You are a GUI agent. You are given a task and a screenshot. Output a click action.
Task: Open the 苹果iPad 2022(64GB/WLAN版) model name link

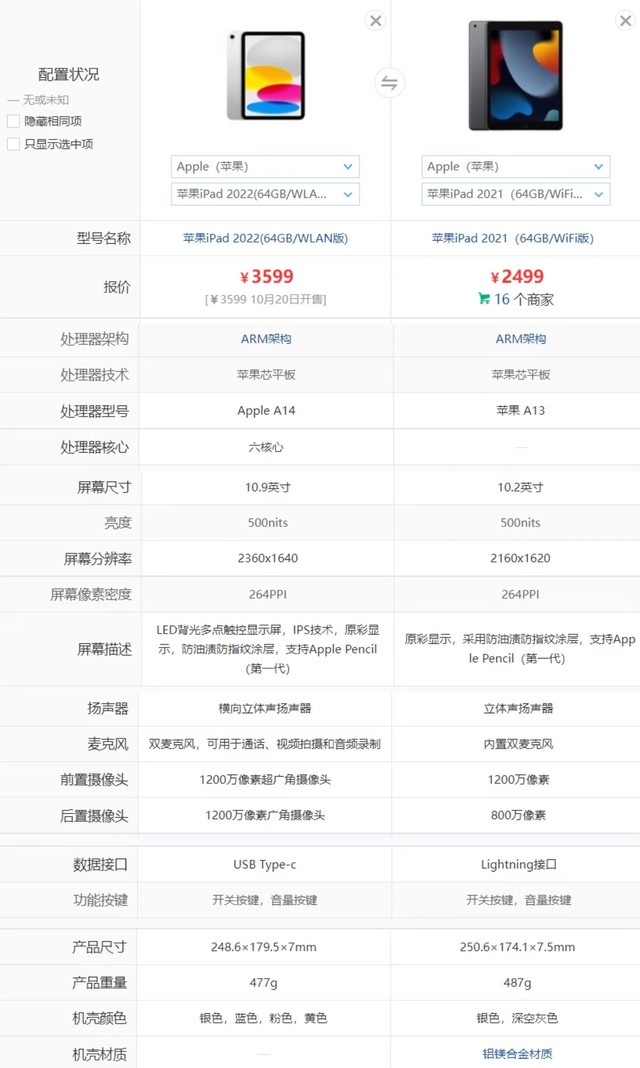click(x=266, y=238)
